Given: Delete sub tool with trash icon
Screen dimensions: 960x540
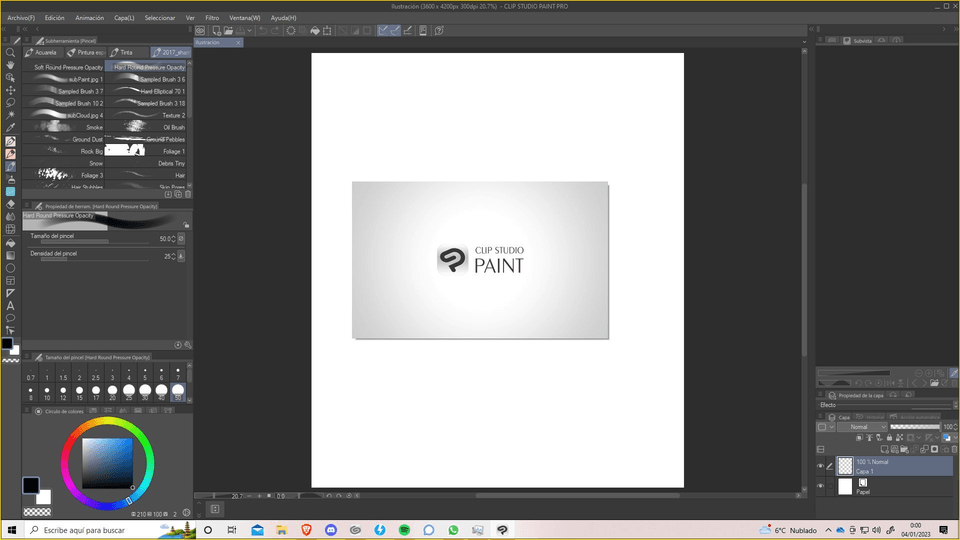Looking at the screenshot, I should (188, 195).
